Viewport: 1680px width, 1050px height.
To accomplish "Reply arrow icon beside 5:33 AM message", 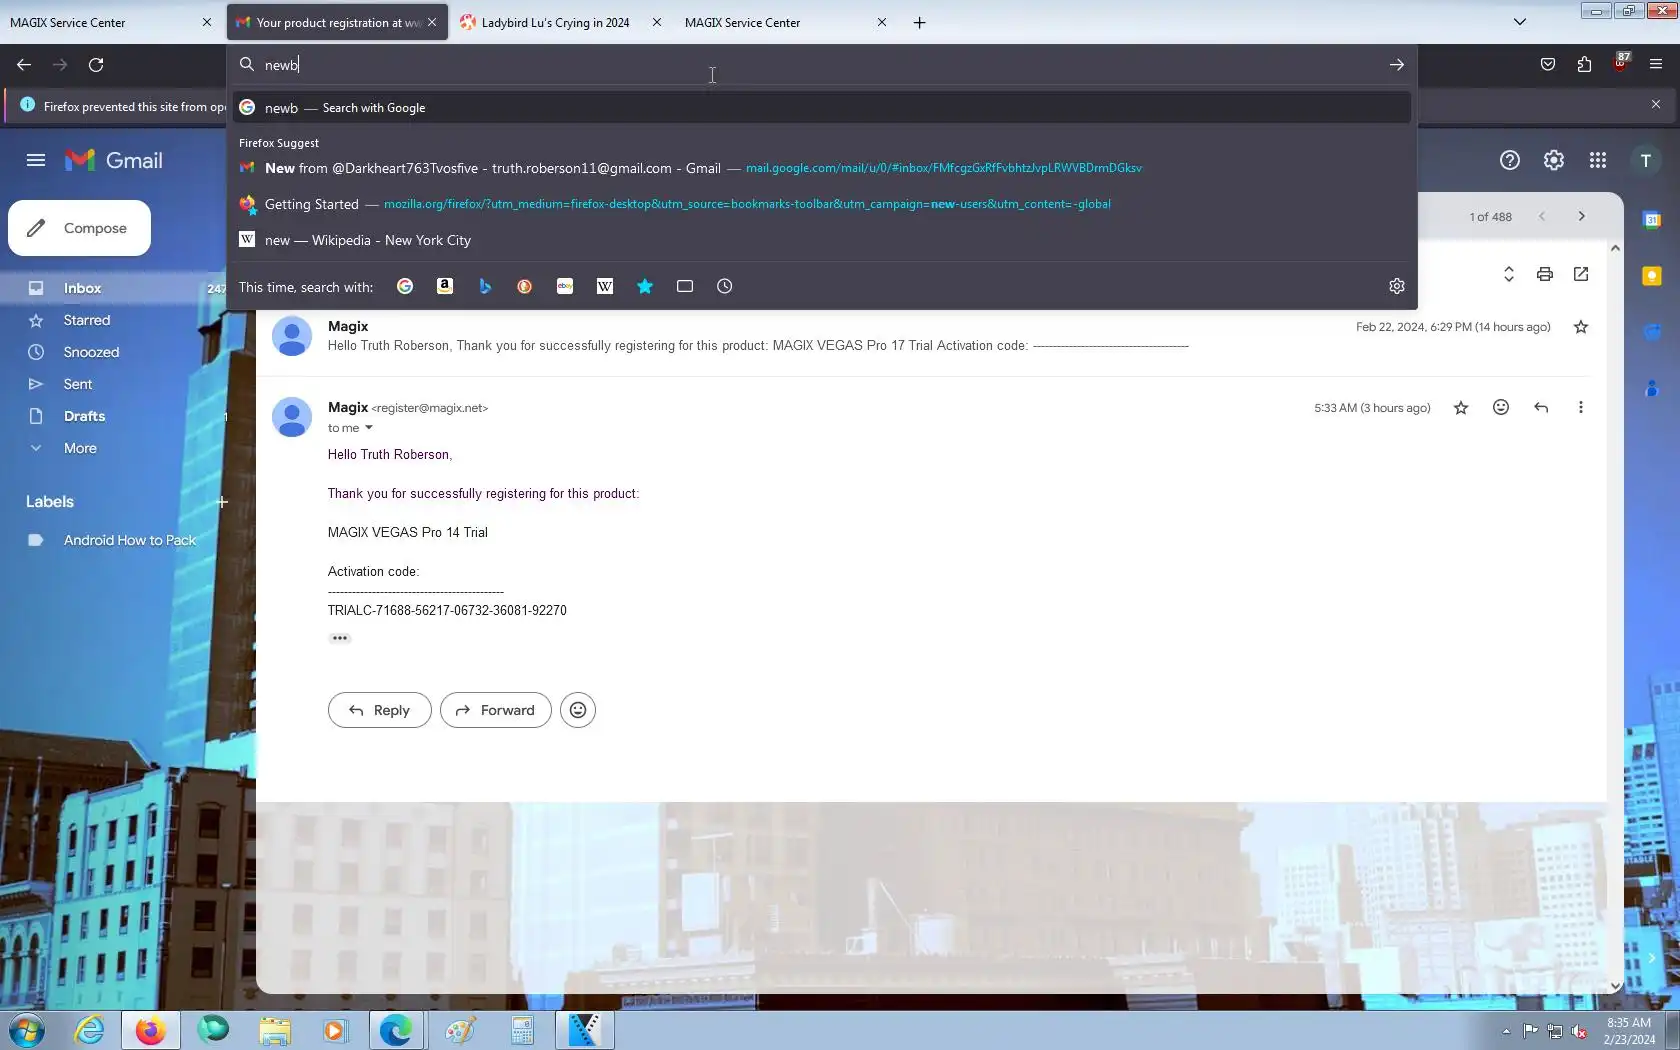I will [1541, 408].
